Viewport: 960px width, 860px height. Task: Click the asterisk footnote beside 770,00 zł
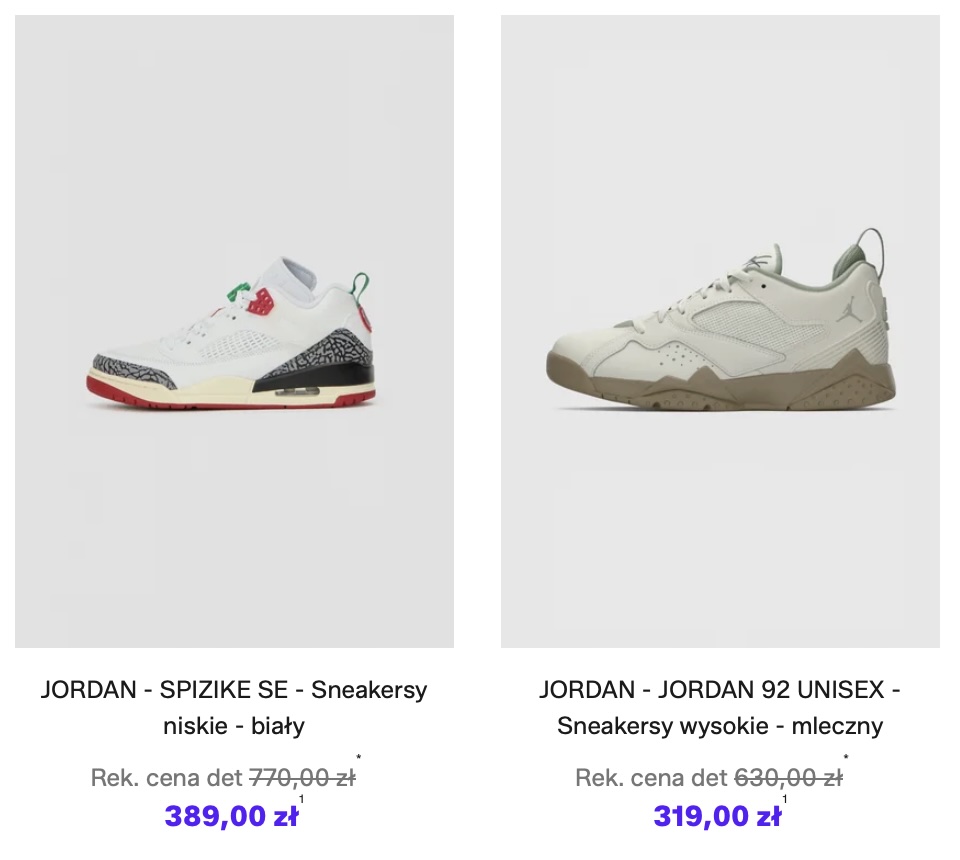[359, 758]
